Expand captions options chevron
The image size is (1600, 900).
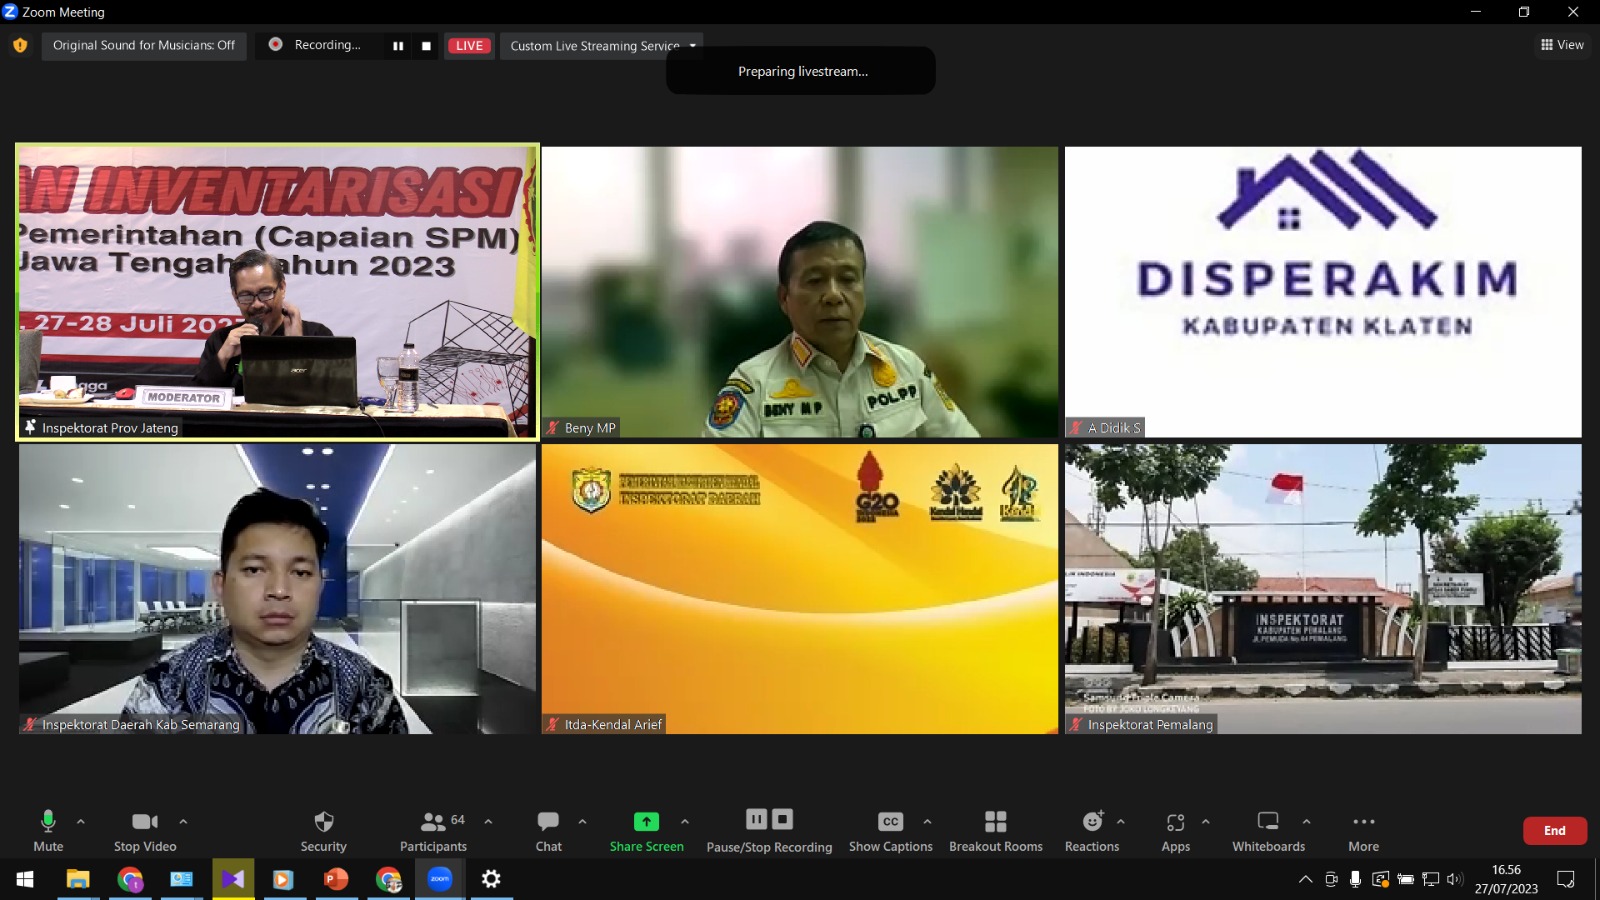(x=927, y=822)
